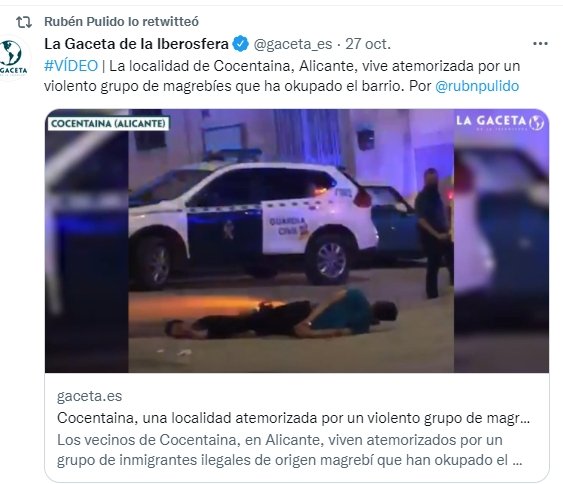Click the COCENTAINA (ALICANTE) location label
This screenshot has height=484, width=563.
(108, 124)
